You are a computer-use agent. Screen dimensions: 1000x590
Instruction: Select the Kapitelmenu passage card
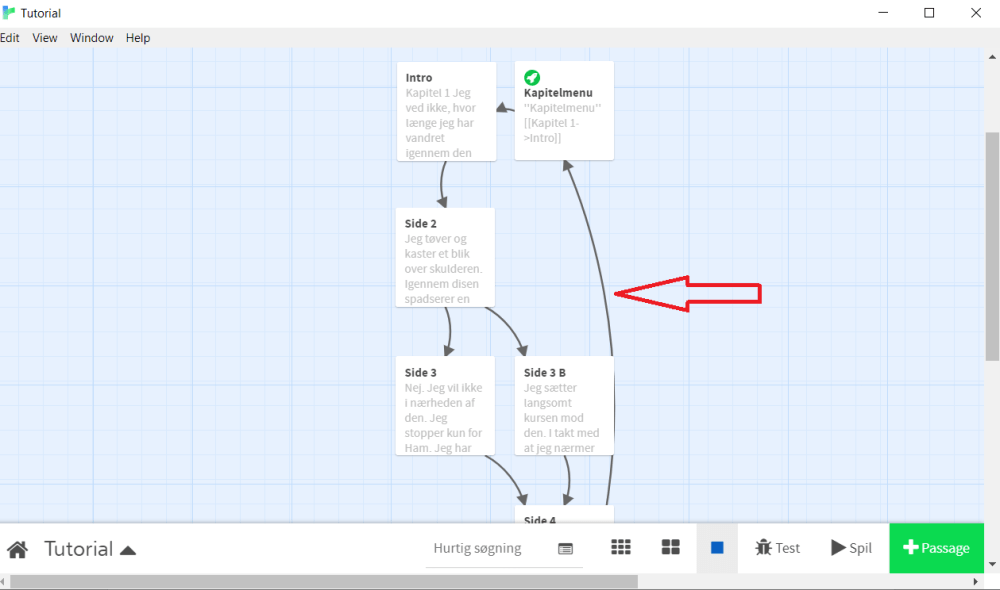(563, 110)
